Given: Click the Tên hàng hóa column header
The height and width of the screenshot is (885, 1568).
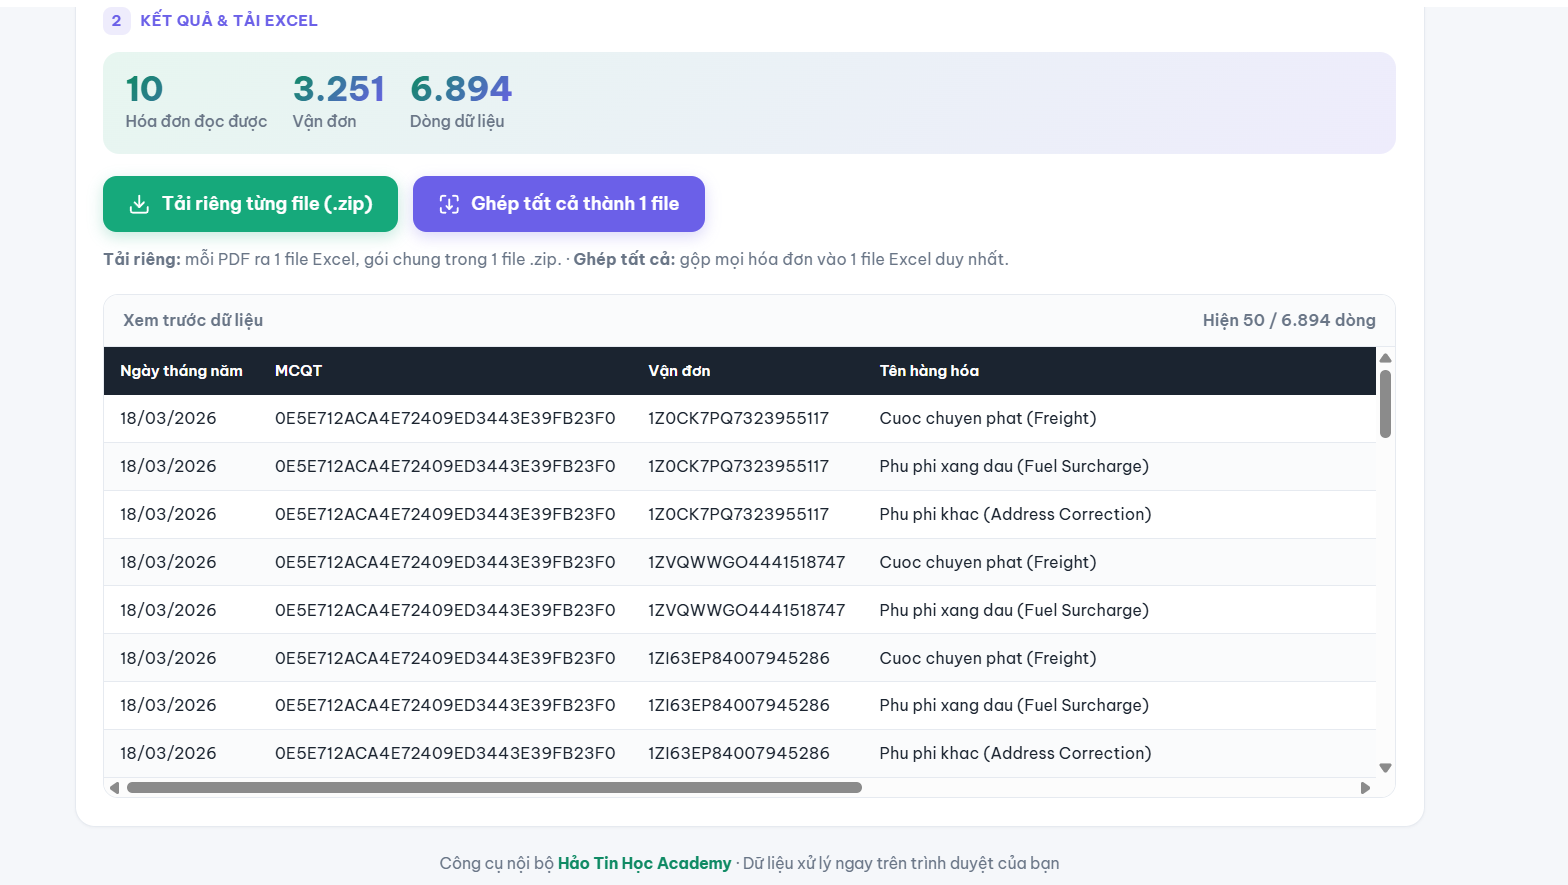Looking at the screenshot, I should coord(929,371).
